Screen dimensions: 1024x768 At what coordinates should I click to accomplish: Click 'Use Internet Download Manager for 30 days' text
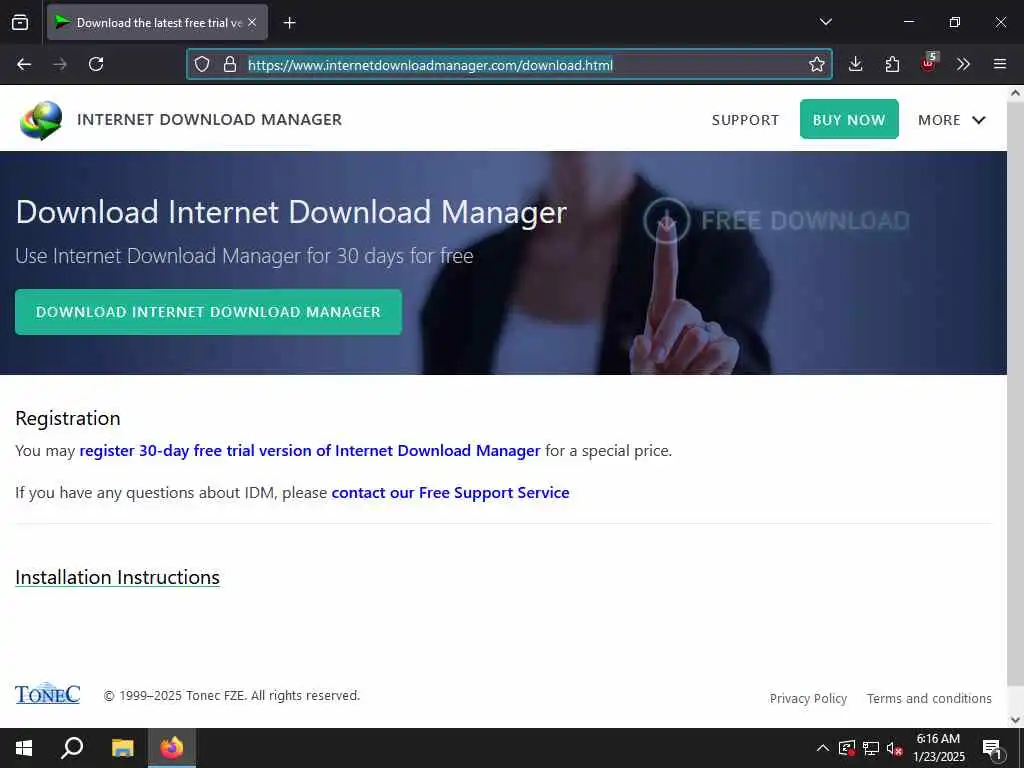(x=244, y=256)
